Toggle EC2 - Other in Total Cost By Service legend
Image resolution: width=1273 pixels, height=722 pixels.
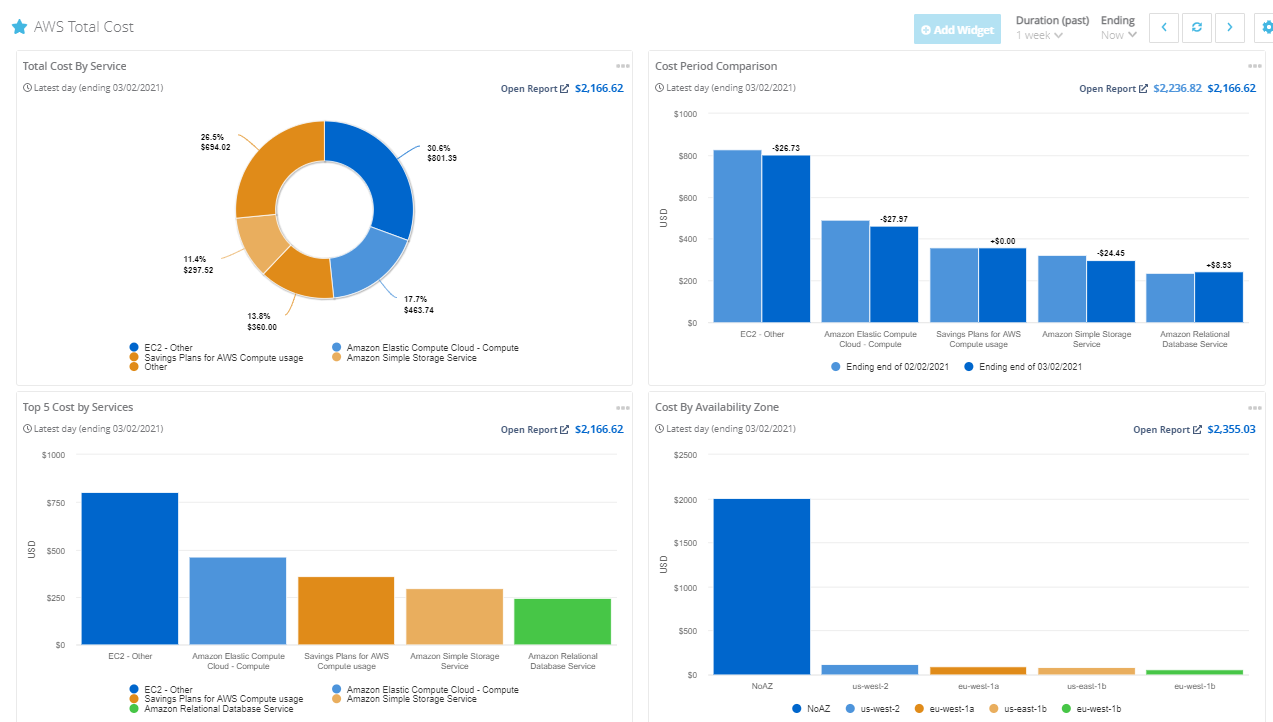[x=161, y=348]
